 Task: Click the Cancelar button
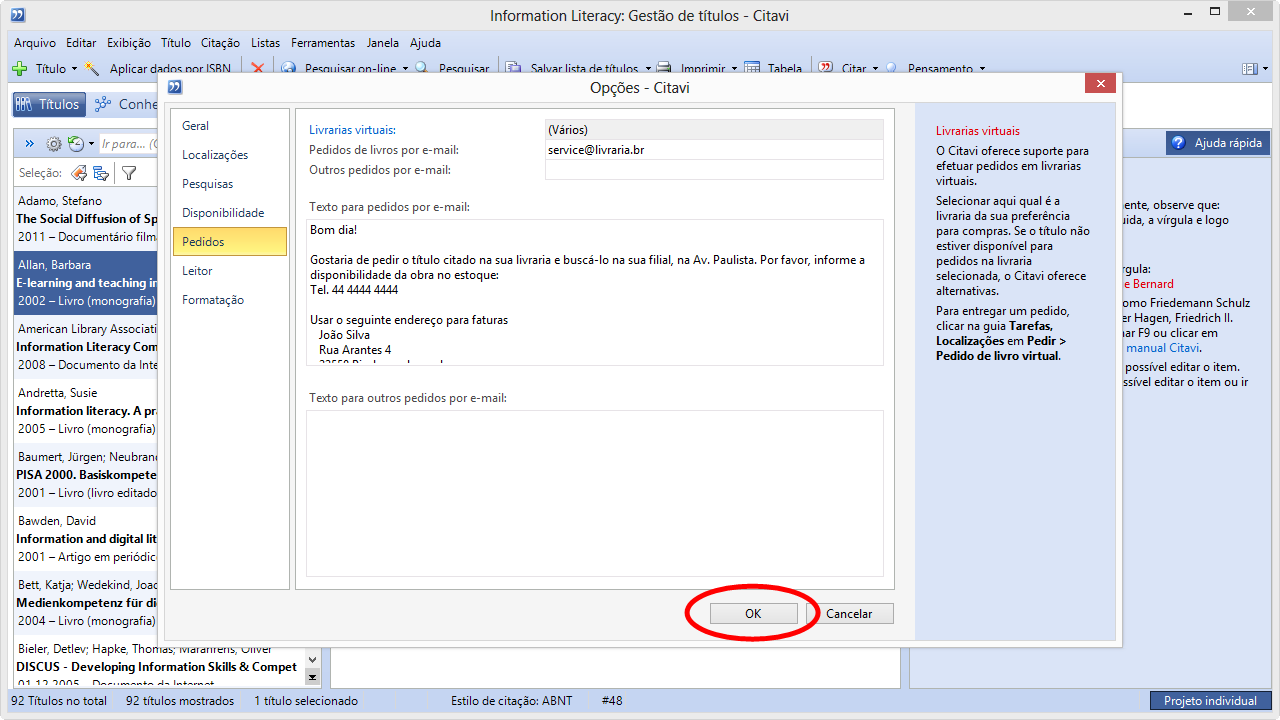[849, 614]
